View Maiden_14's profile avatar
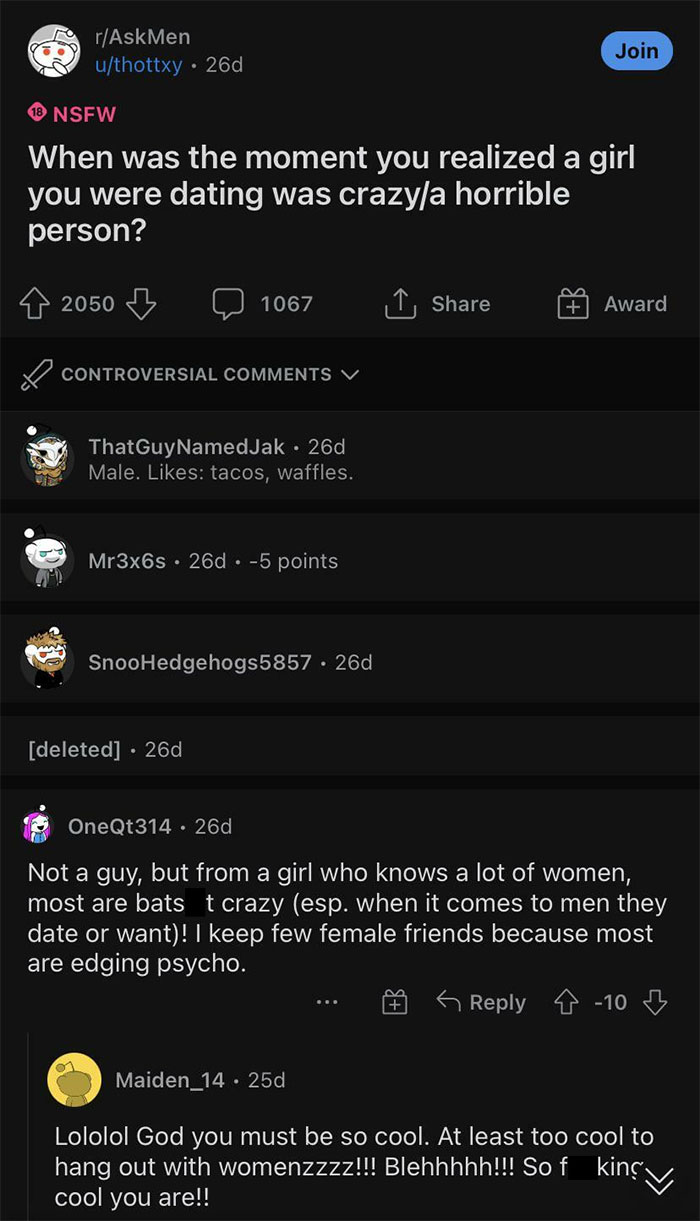The image size is (700, 1221). point(74,1079)
